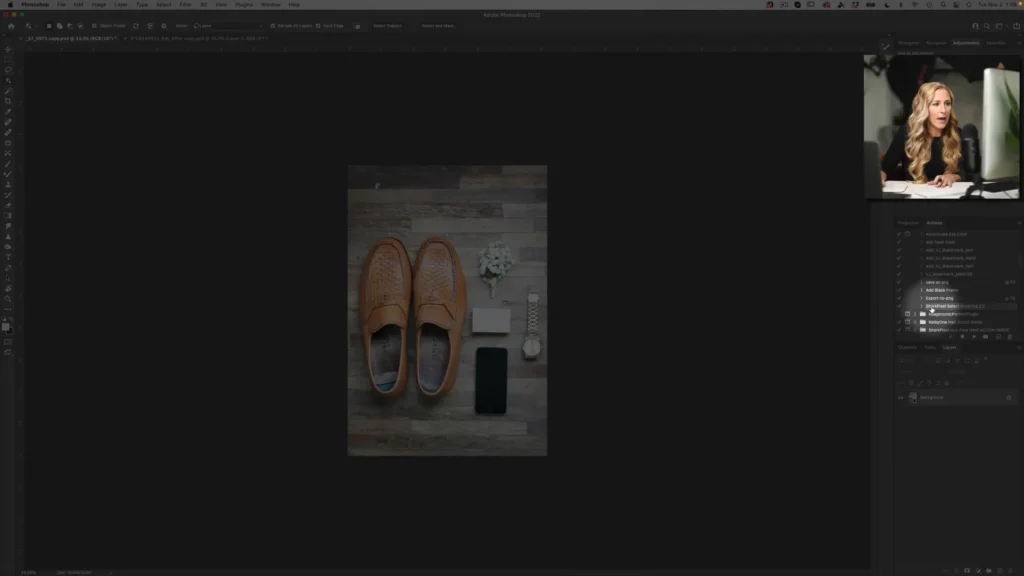Click the Select Subject button
1024x576 pixels.
click(x=387, y=26)
